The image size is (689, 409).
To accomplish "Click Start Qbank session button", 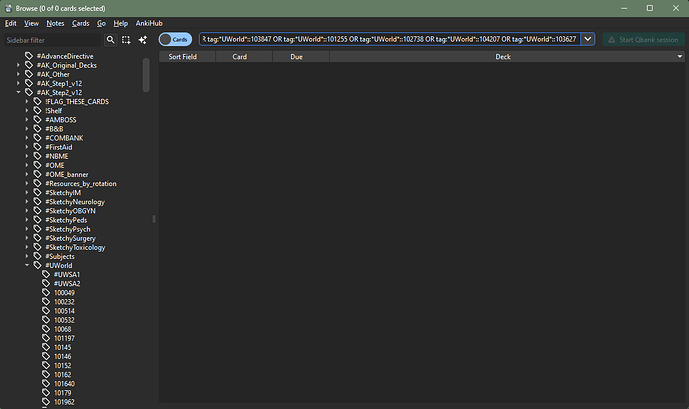I will click(x=641, y=39).
